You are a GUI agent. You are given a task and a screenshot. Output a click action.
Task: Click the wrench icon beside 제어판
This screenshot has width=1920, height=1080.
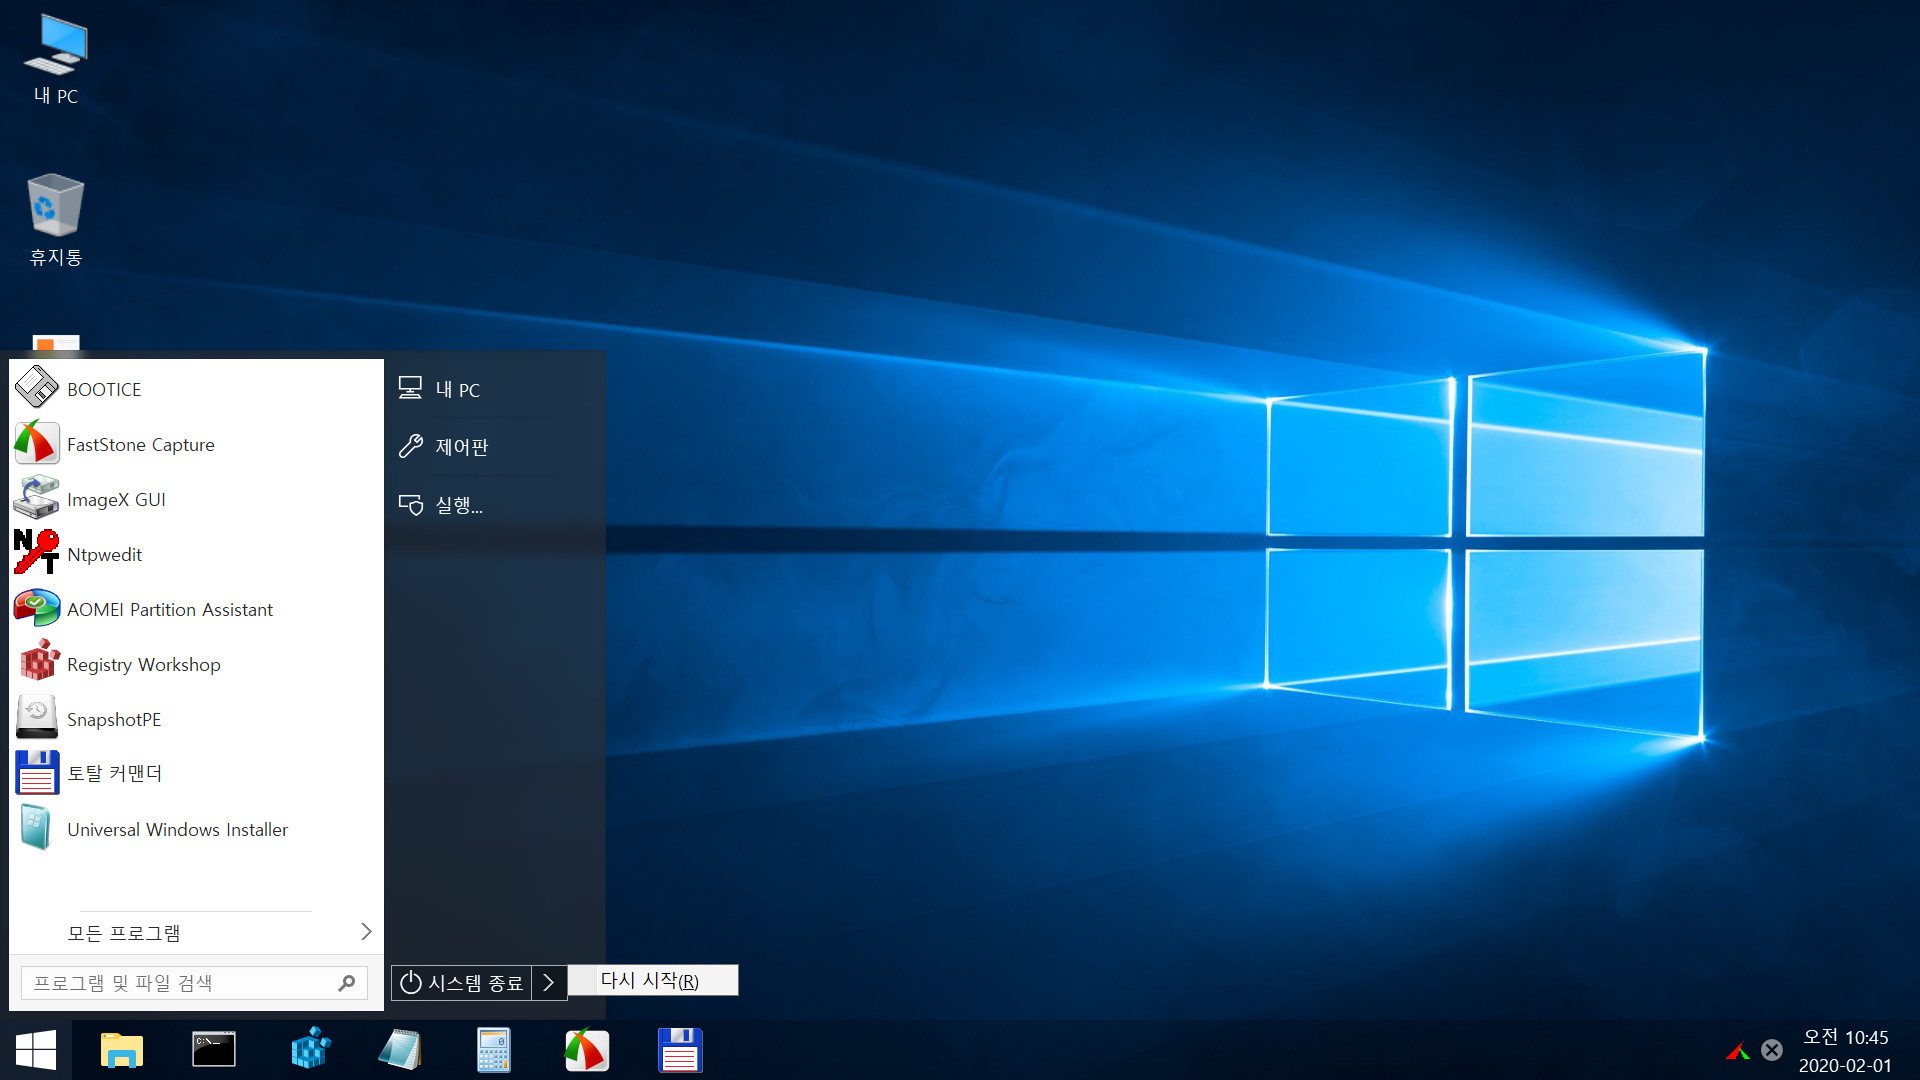tap(410, 446)
